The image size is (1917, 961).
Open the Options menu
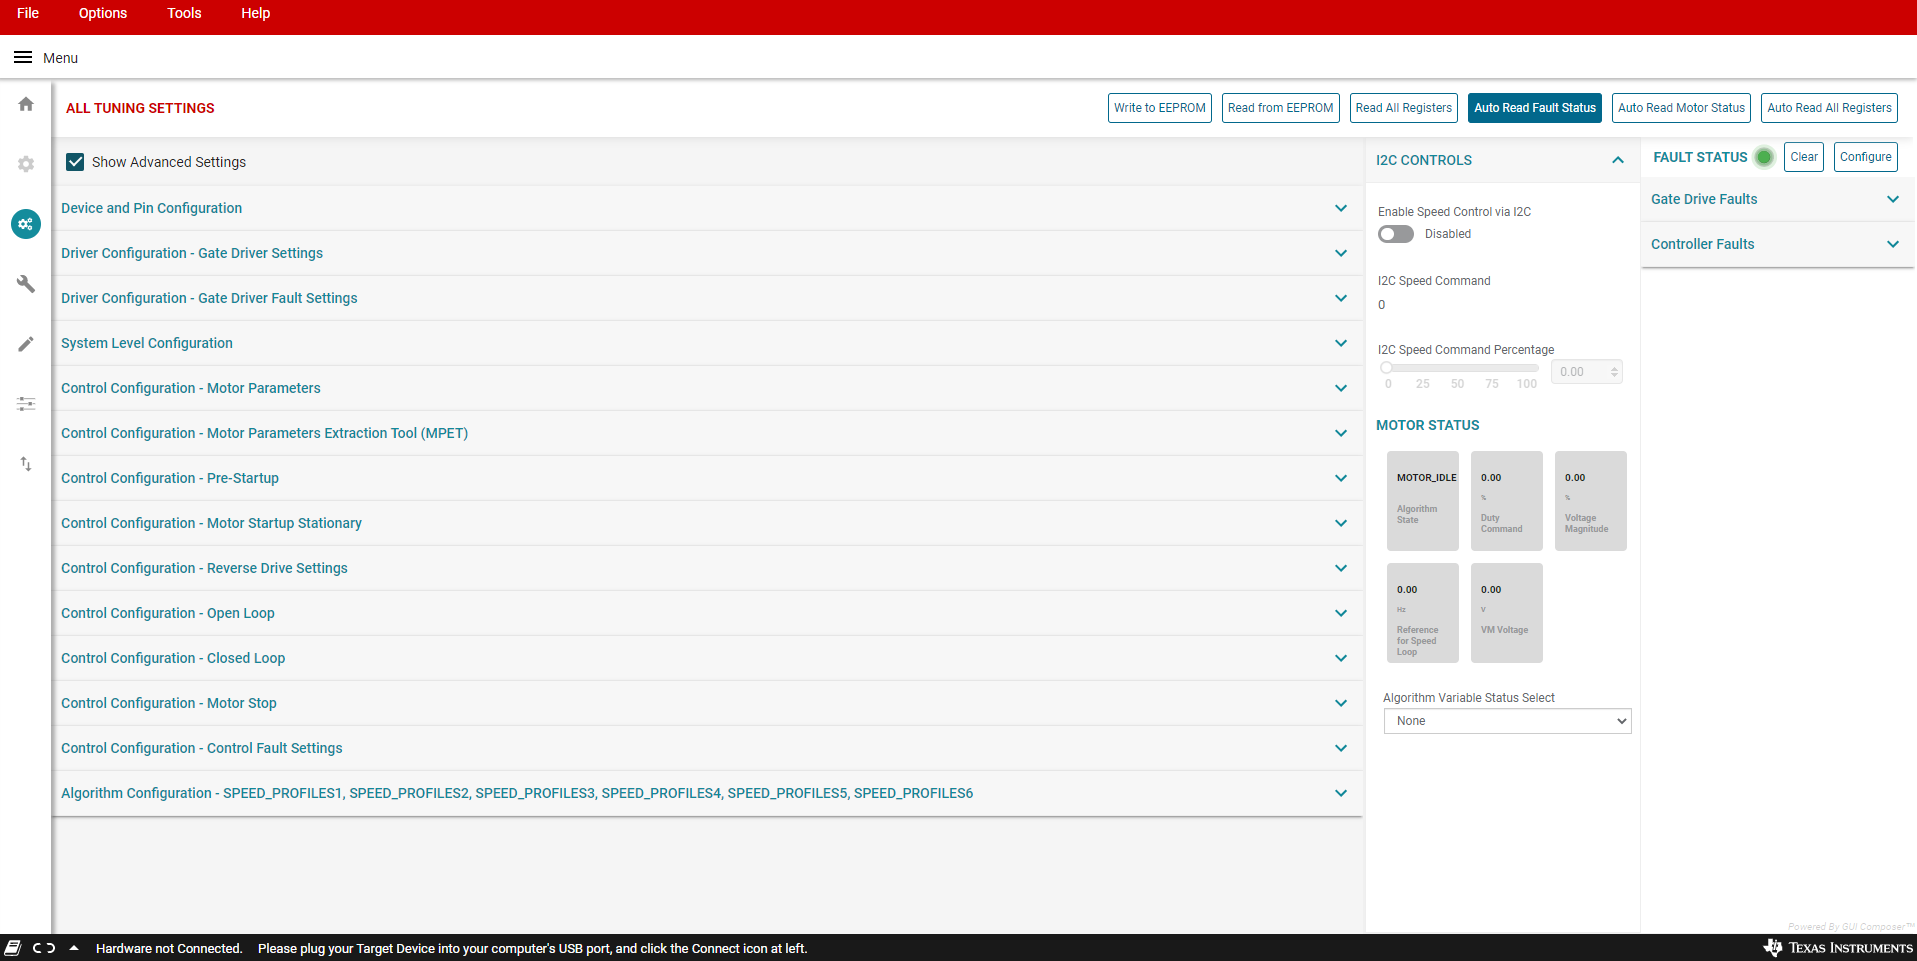(x=102, y=13)
